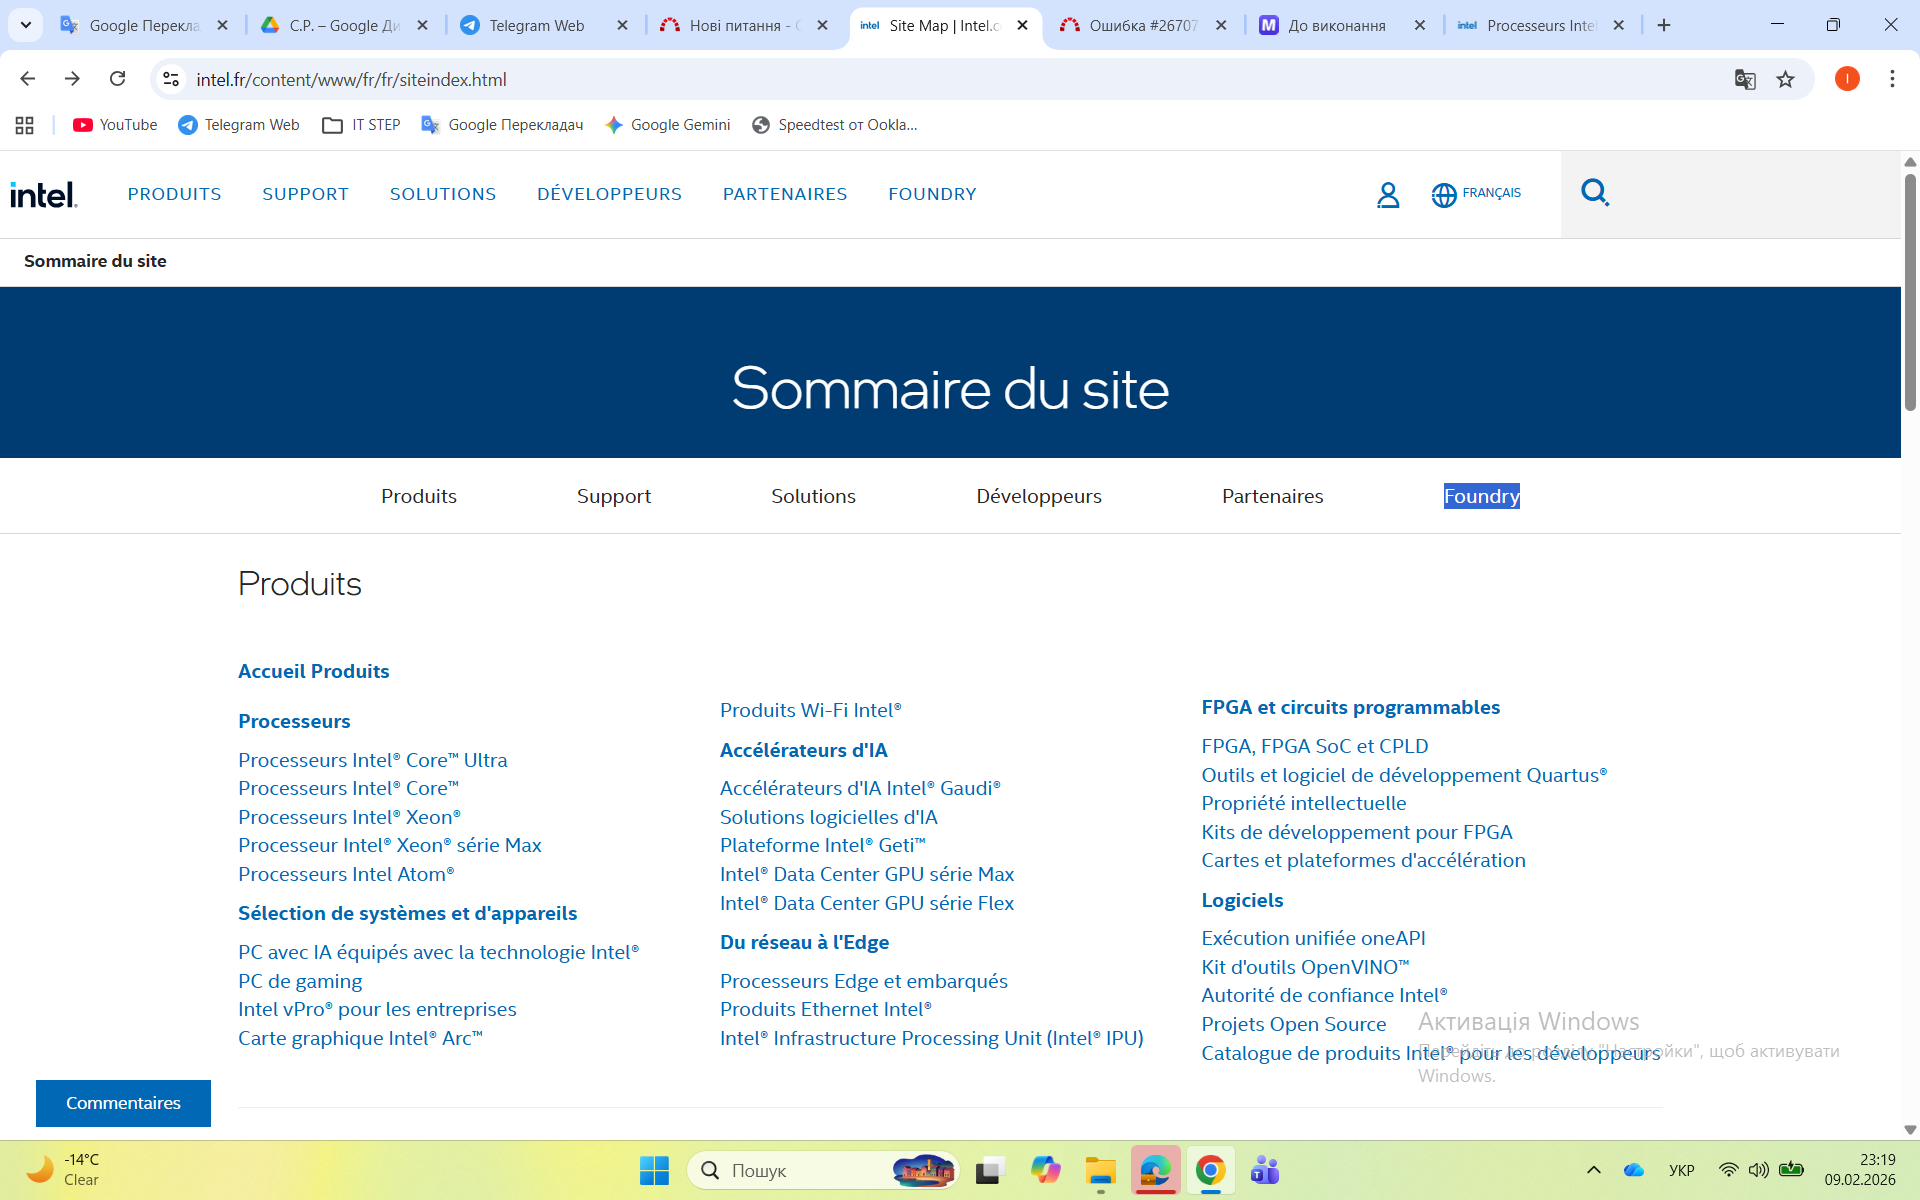Switch to the Telegram Web tab
The image size is (1920, 1200).
[x=536, y=26]
